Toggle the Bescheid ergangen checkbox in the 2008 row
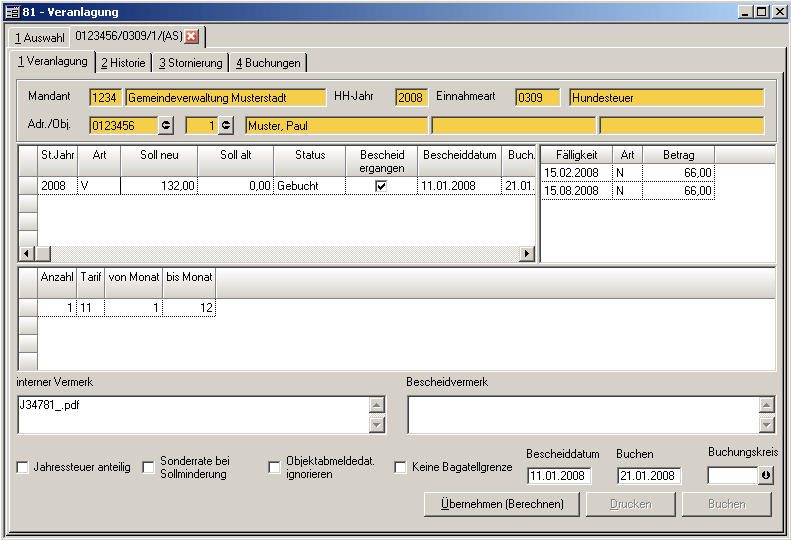Viewport: 791px width, 540px height. (381, 186)
